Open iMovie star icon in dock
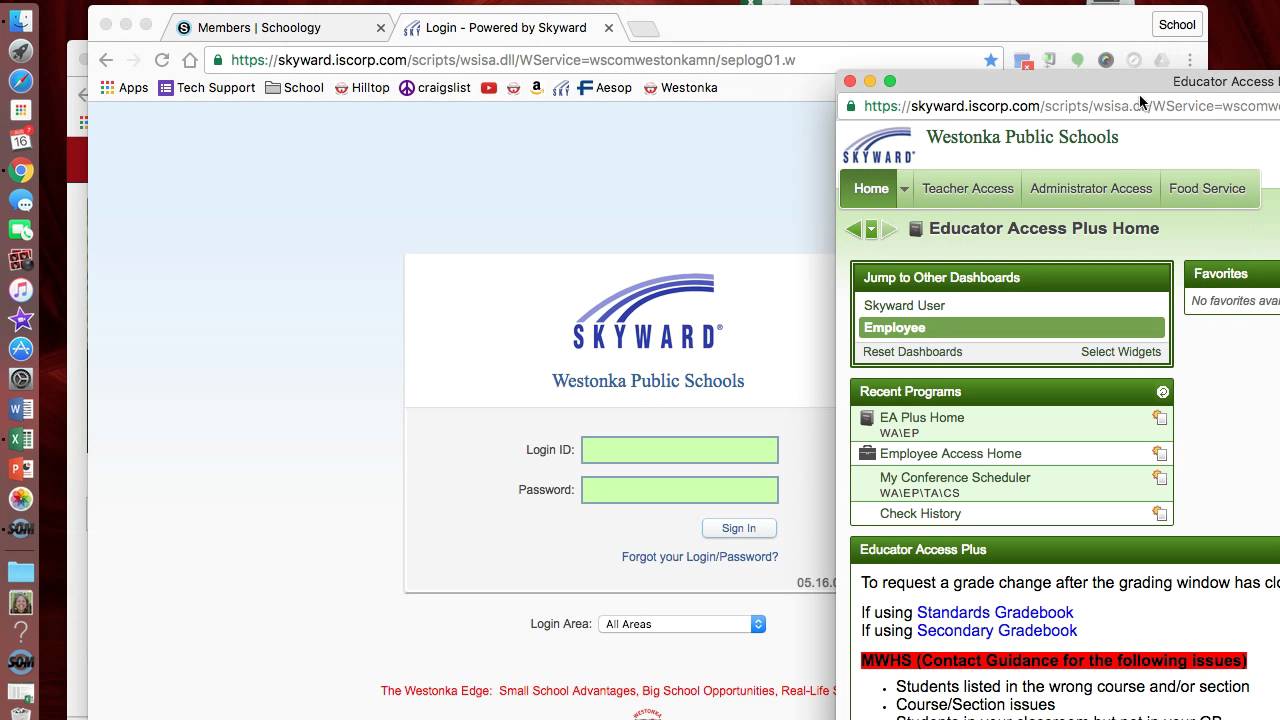1280x720 pixels. (21, 319)
